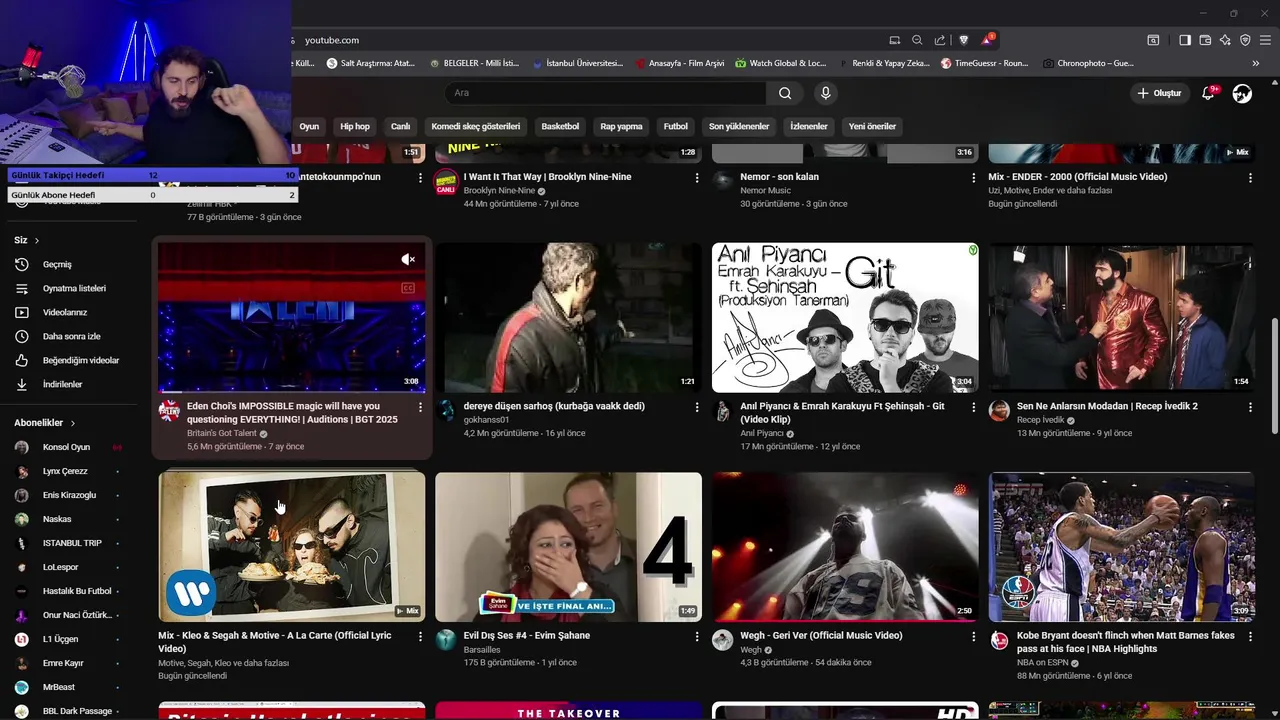
Task: Start voice search with microphone icon
Action: (x=825, y=93)
